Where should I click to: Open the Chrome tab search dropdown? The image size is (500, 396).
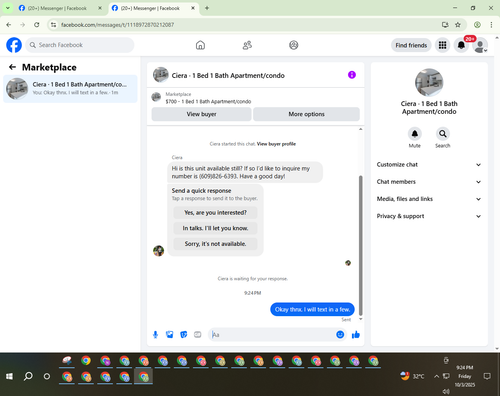[8, 8]
